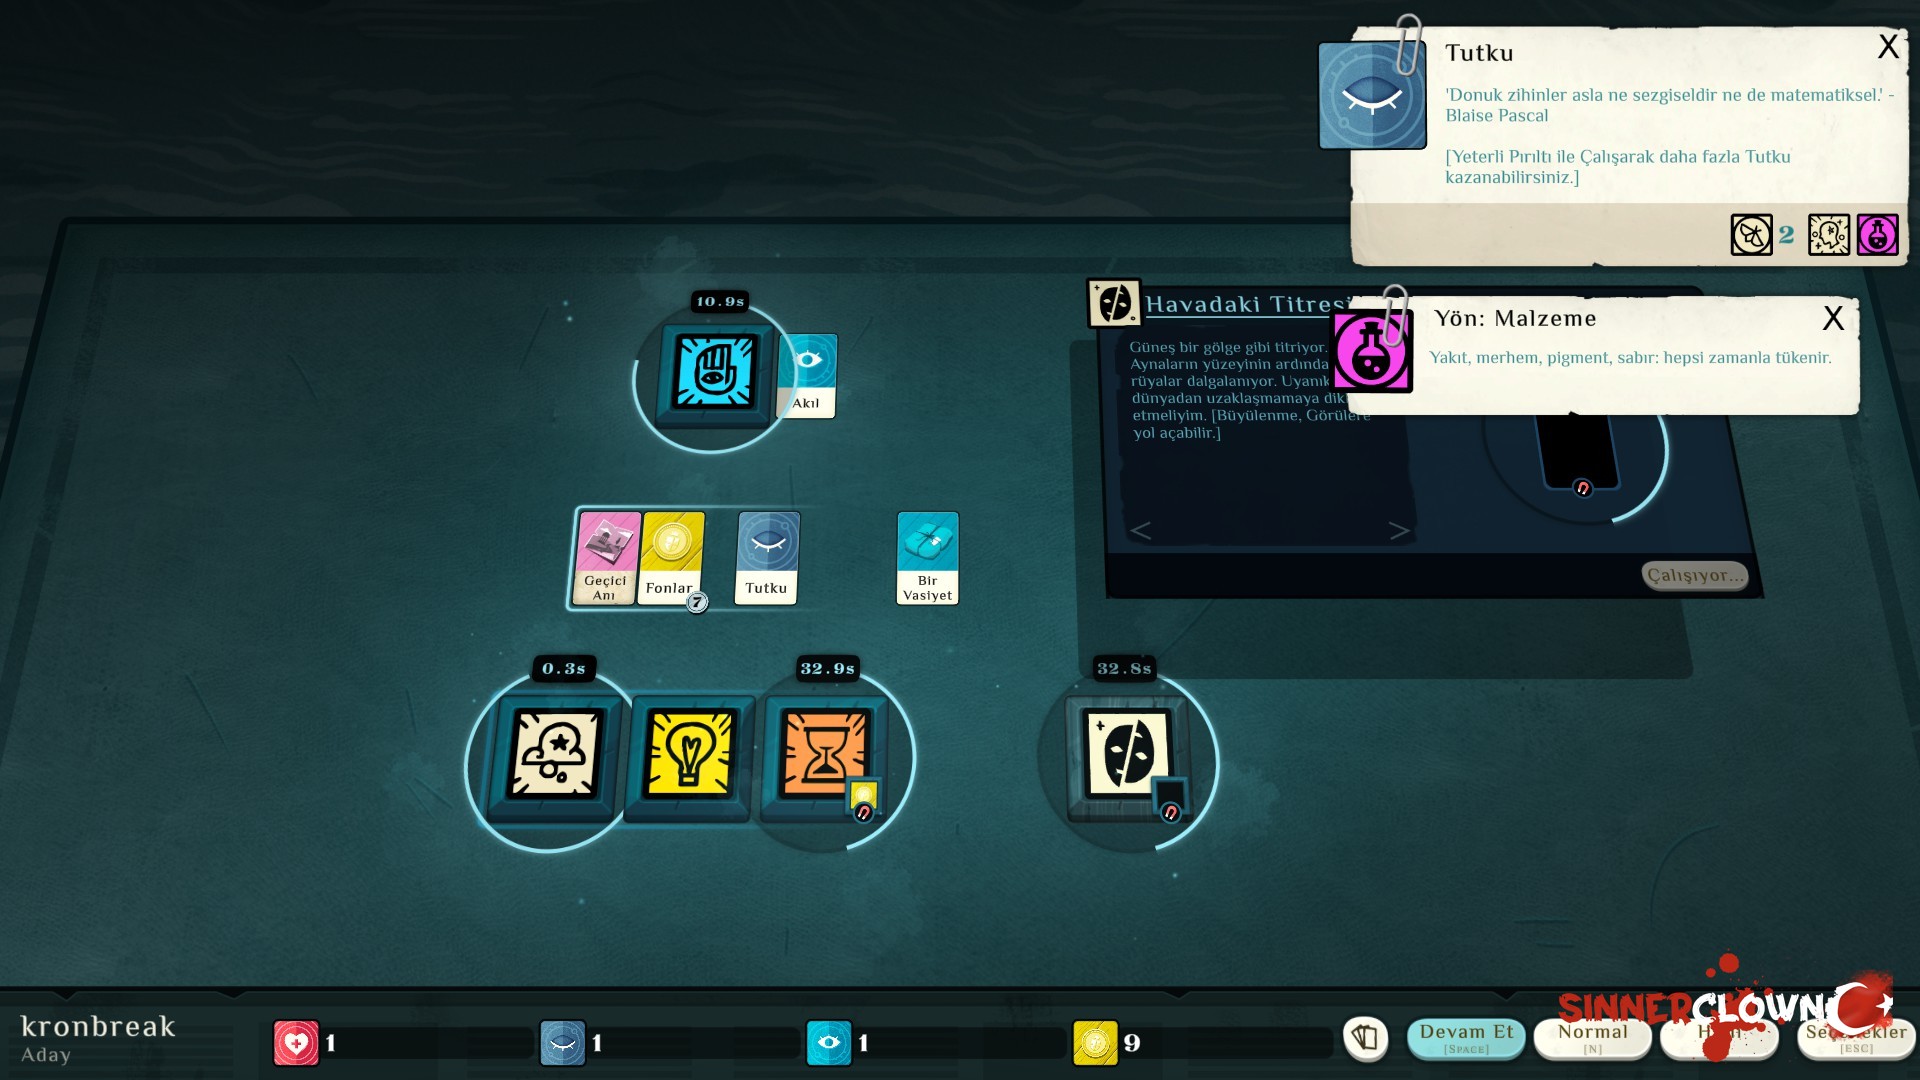Image resolution: width=1920 pixels, height=1080 pixels.
Task: Click the mask verb tile on table
Action: point(1127,754)
